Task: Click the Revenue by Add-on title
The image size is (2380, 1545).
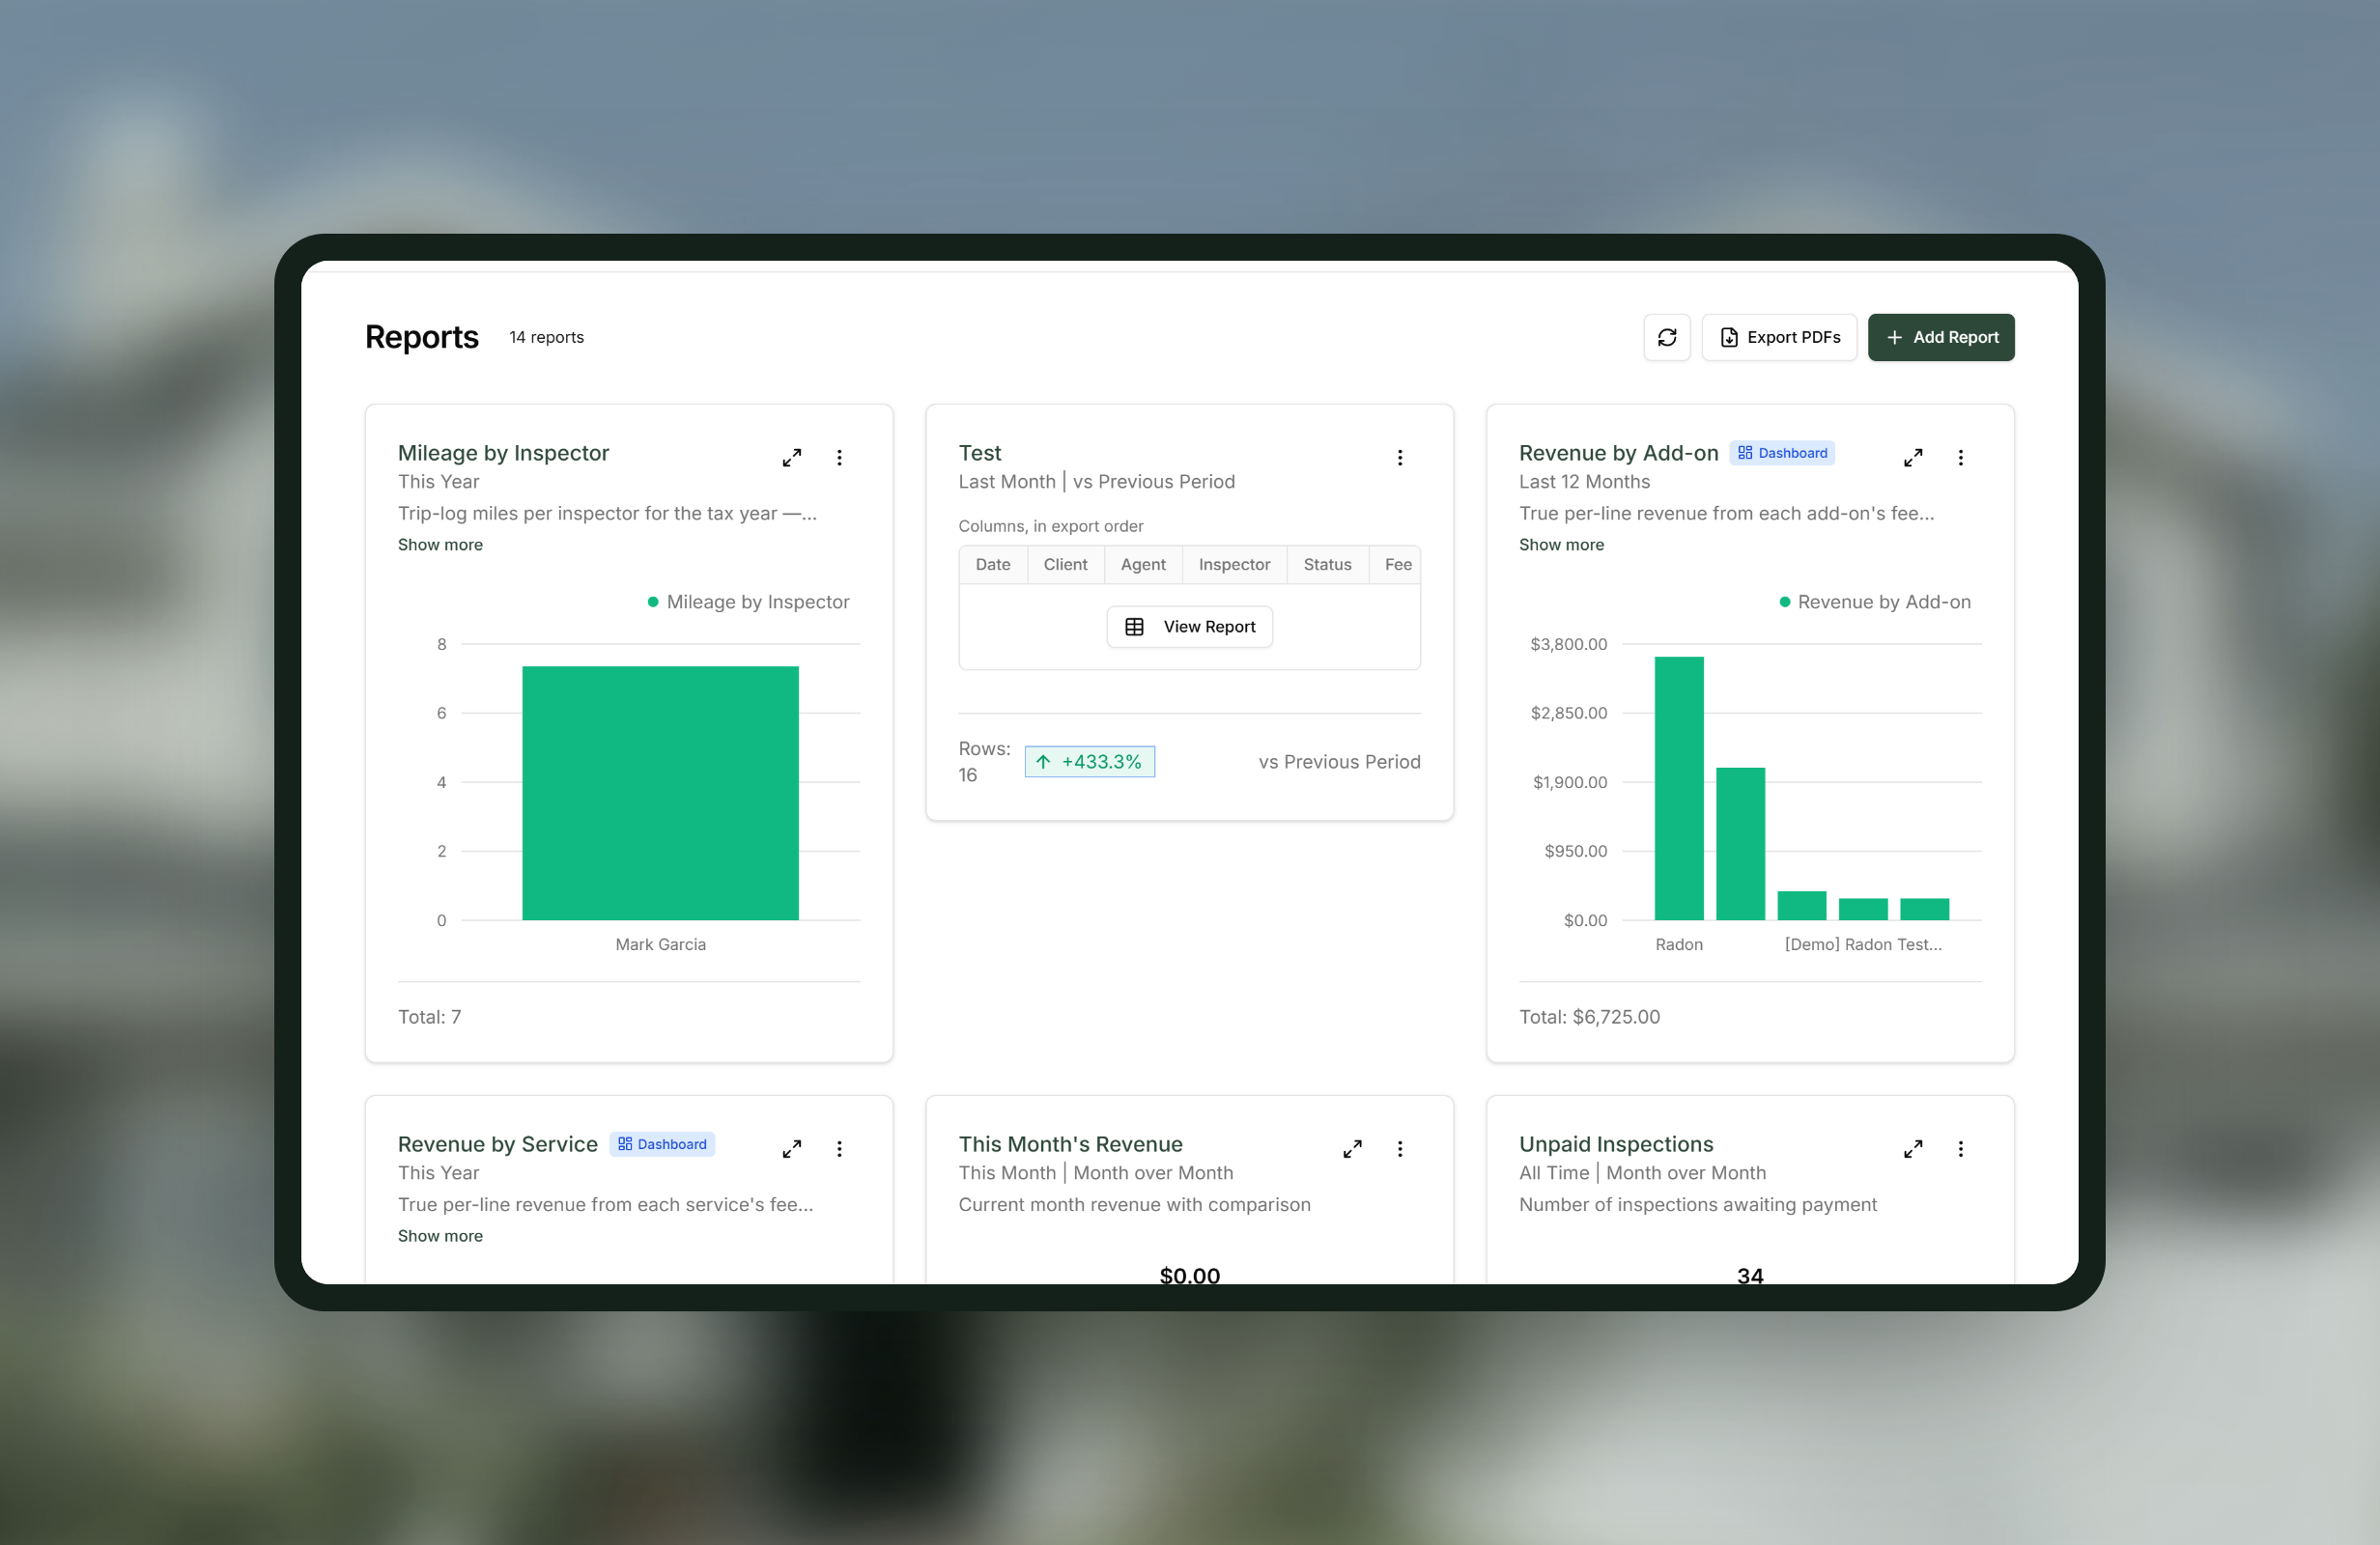Action: (x=1618, y=453)
